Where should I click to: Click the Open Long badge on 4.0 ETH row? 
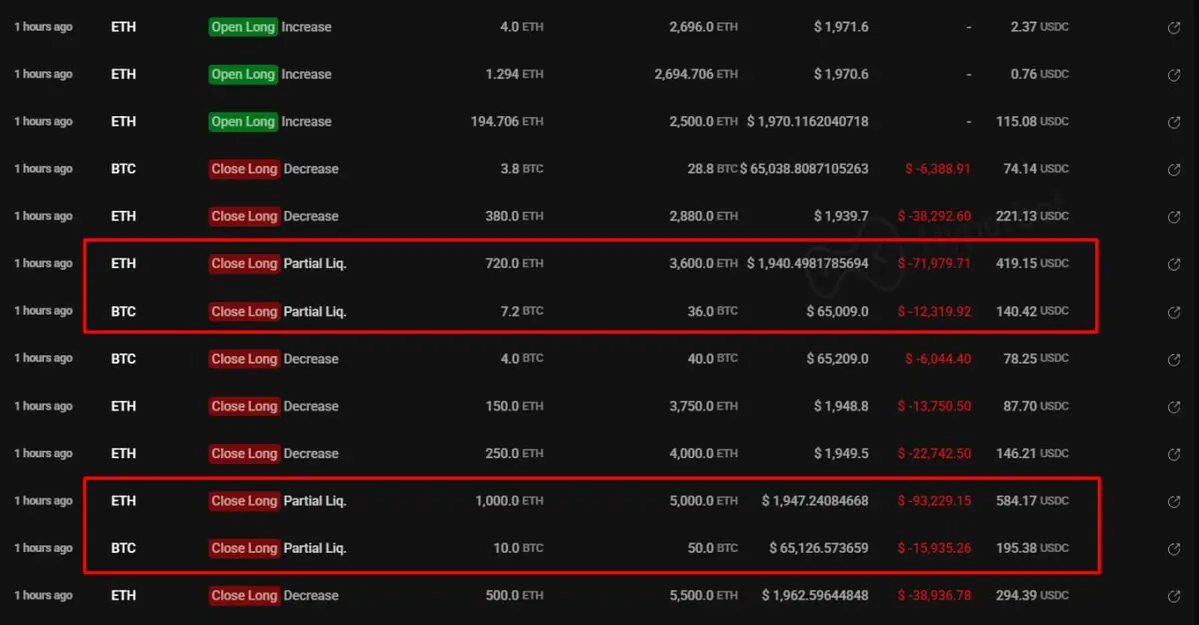click(x=243, y=27)
